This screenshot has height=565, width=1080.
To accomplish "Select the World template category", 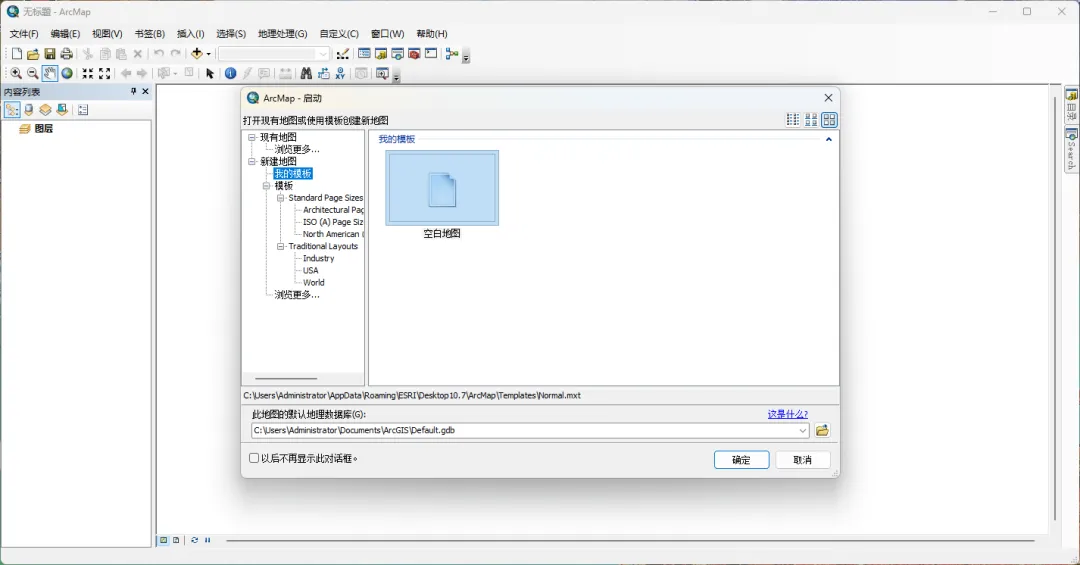I will [x=313, y=282].
